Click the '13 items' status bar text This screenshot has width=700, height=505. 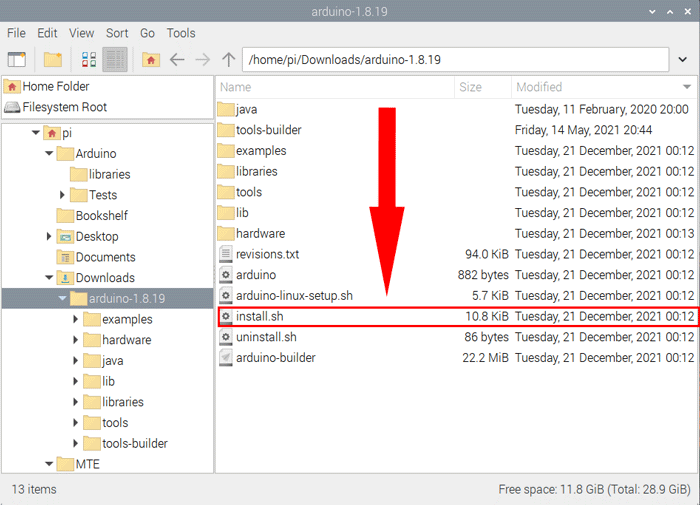34,489
